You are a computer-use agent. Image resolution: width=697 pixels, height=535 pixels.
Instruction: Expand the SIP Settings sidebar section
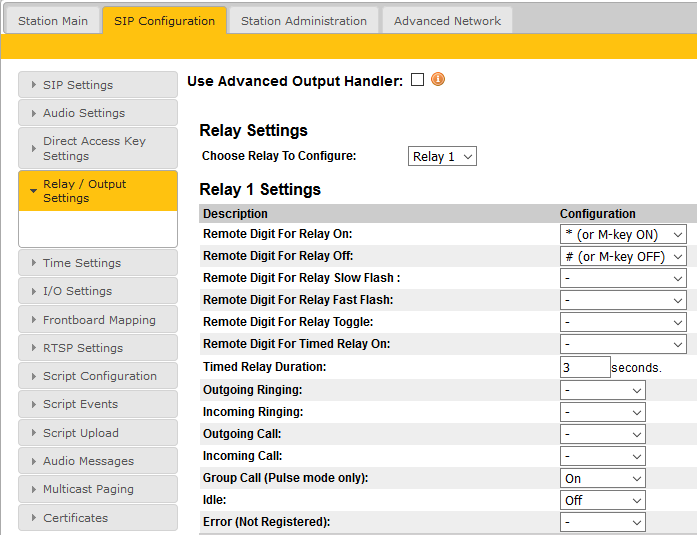[97, 85]
